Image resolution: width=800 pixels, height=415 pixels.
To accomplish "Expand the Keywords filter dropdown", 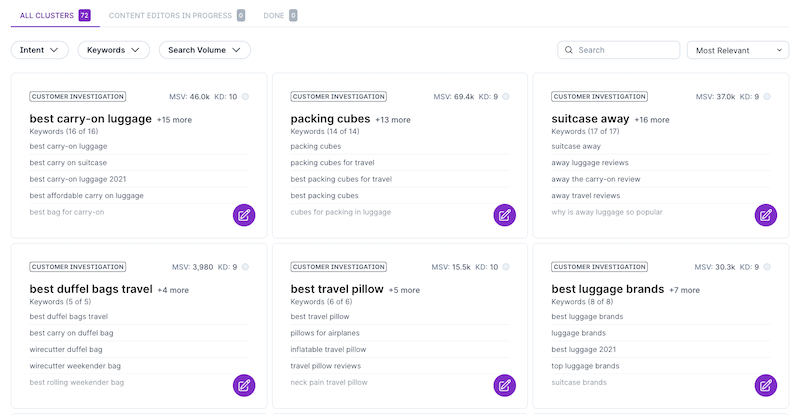I will point(114,50).
